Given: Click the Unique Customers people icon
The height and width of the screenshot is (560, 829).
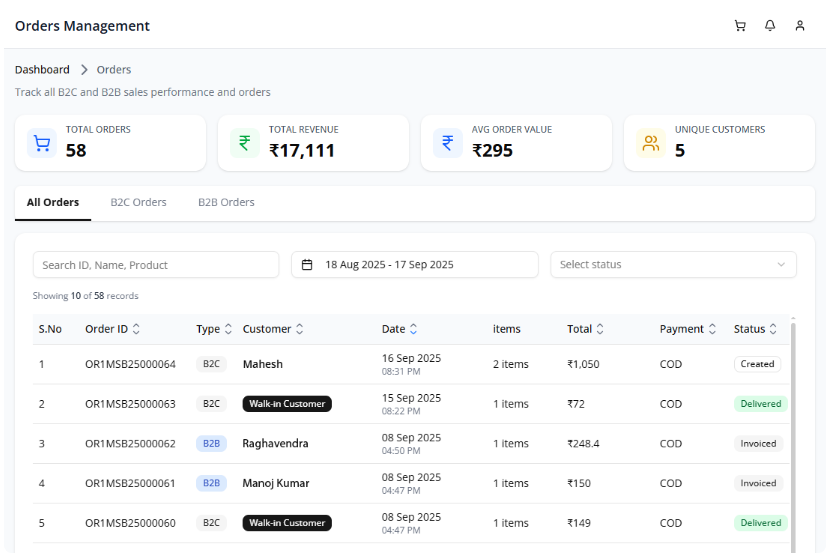Looking at the screenshot, I should point(651,143).
